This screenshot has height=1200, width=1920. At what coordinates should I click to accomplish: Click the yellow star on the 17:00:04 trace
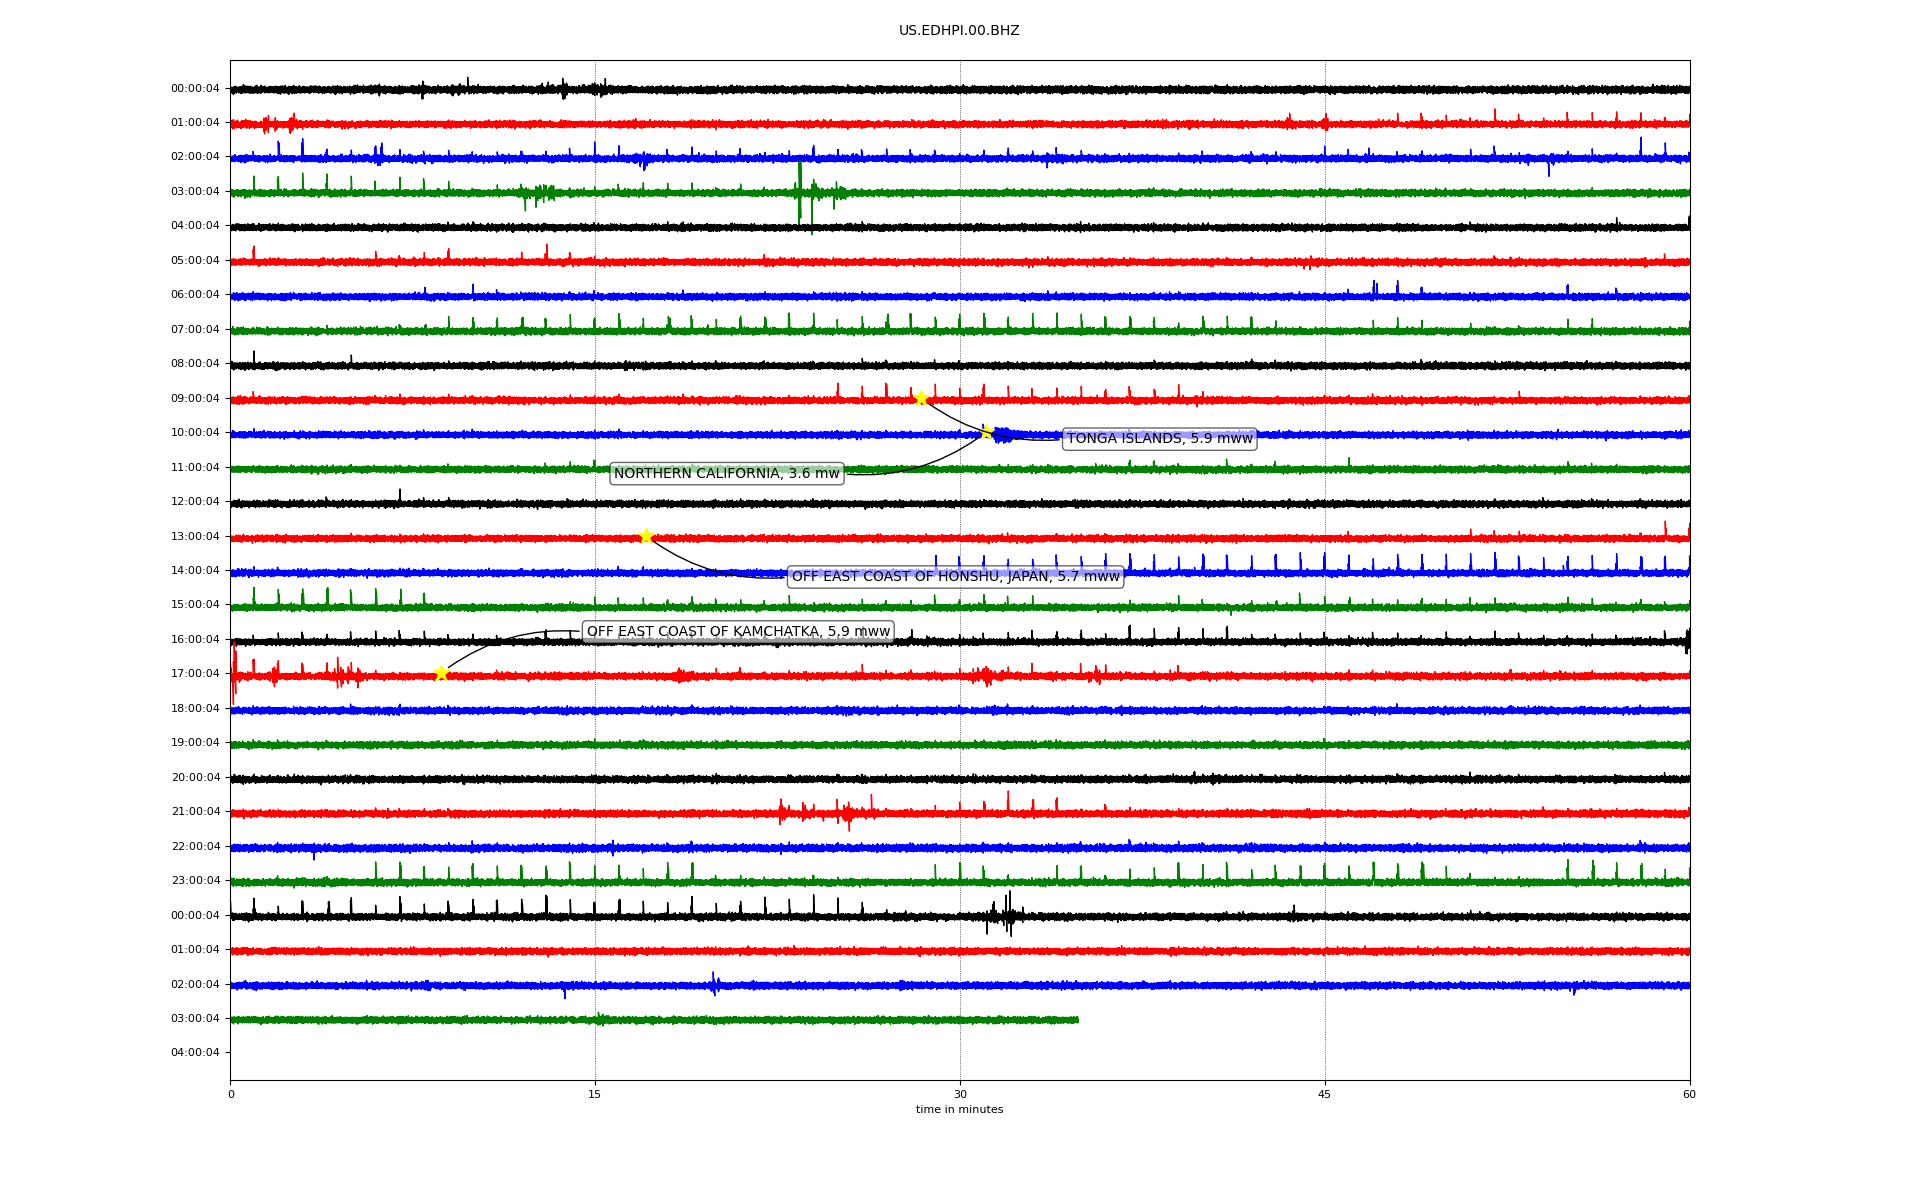point(441,673)
